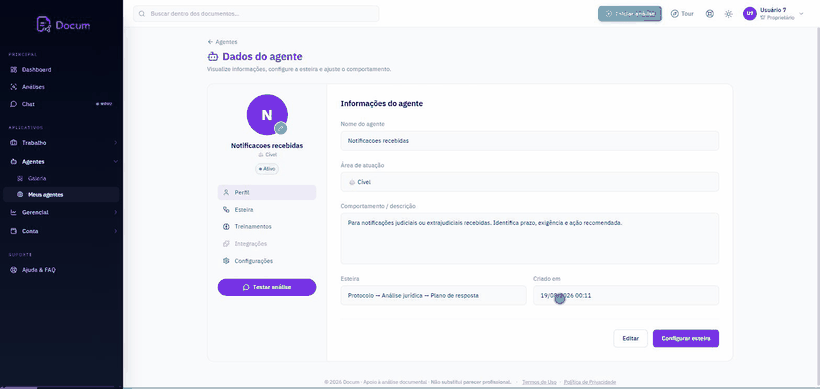Click the Agentes robot sidebar icon
Viewport: 820px width, 389px height.
coord(14,162)
